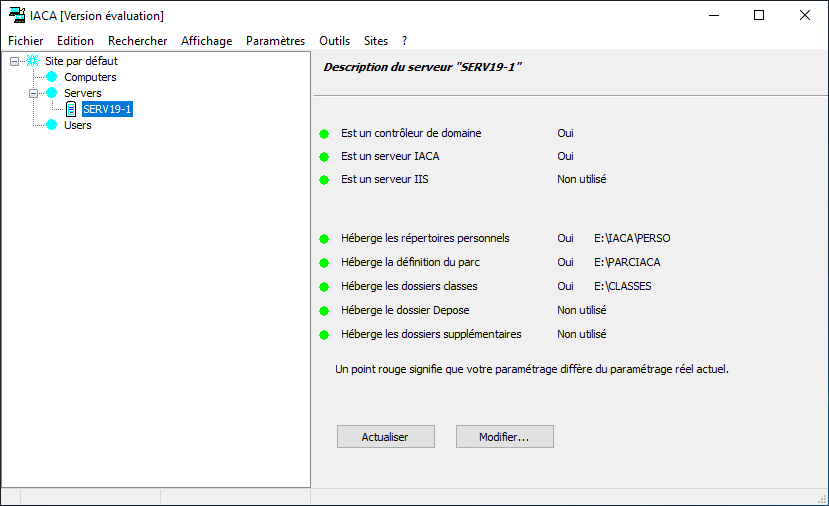Screen dimensions: 829x506
Task: Click the IACA application icon in title bar
Action: (17, 15)
